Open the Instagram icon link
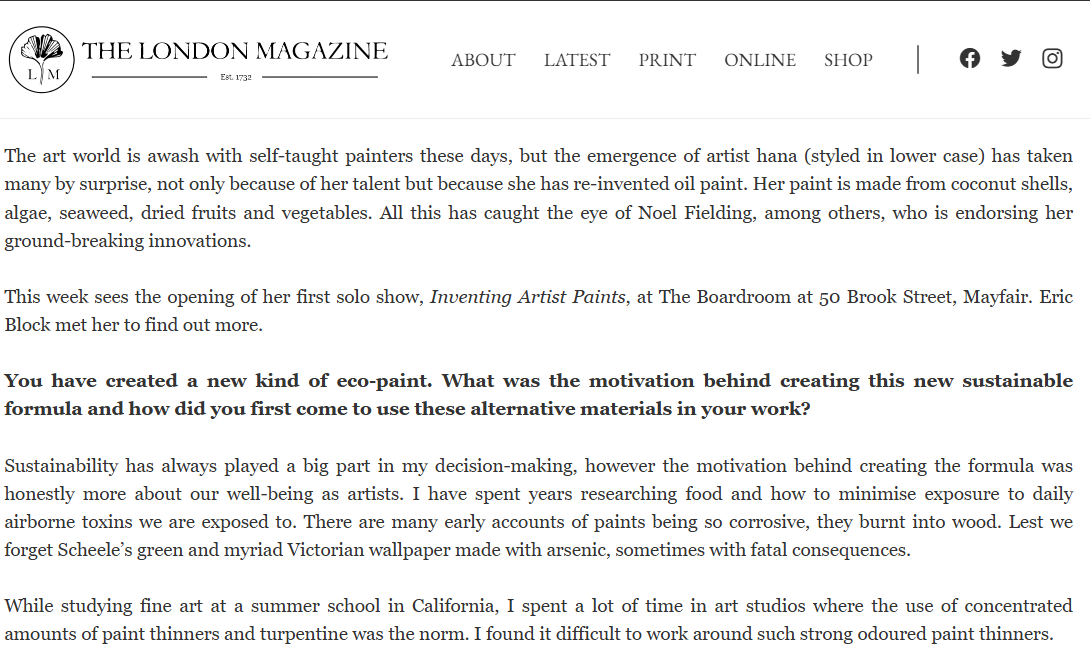This screenshot has height=659, width=1090. tap(1052, 58)
